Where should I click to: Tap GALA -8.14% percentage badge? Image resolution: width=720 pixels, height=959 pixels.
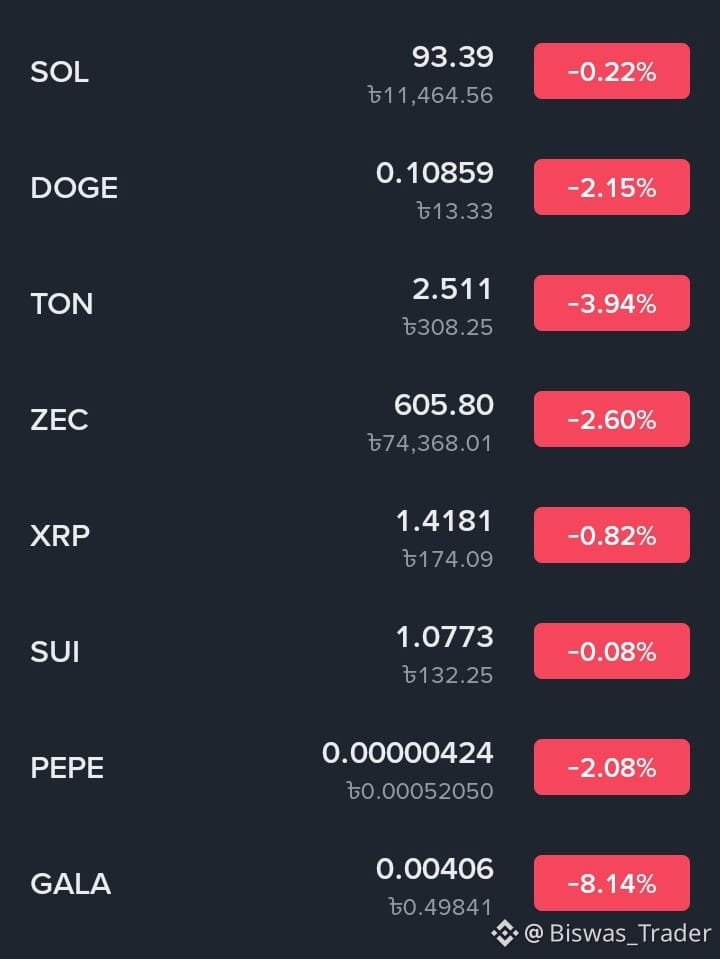(612, 883)
